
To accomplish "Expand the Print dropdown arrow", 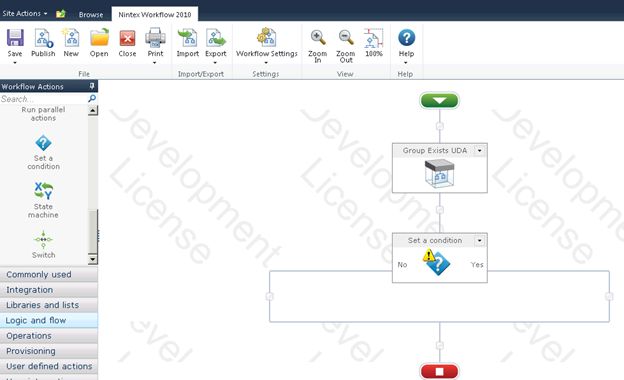I will click(x=155, y=62).
